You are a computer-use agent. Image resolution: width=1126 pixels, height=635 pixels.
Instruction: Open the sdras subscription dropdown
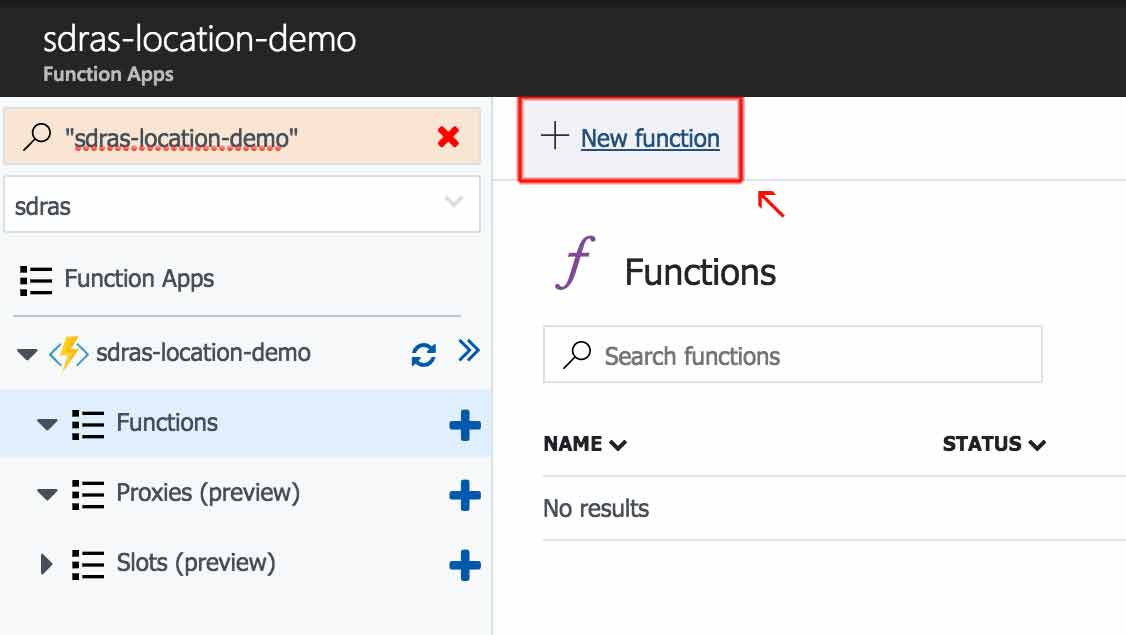click(456, 203)
